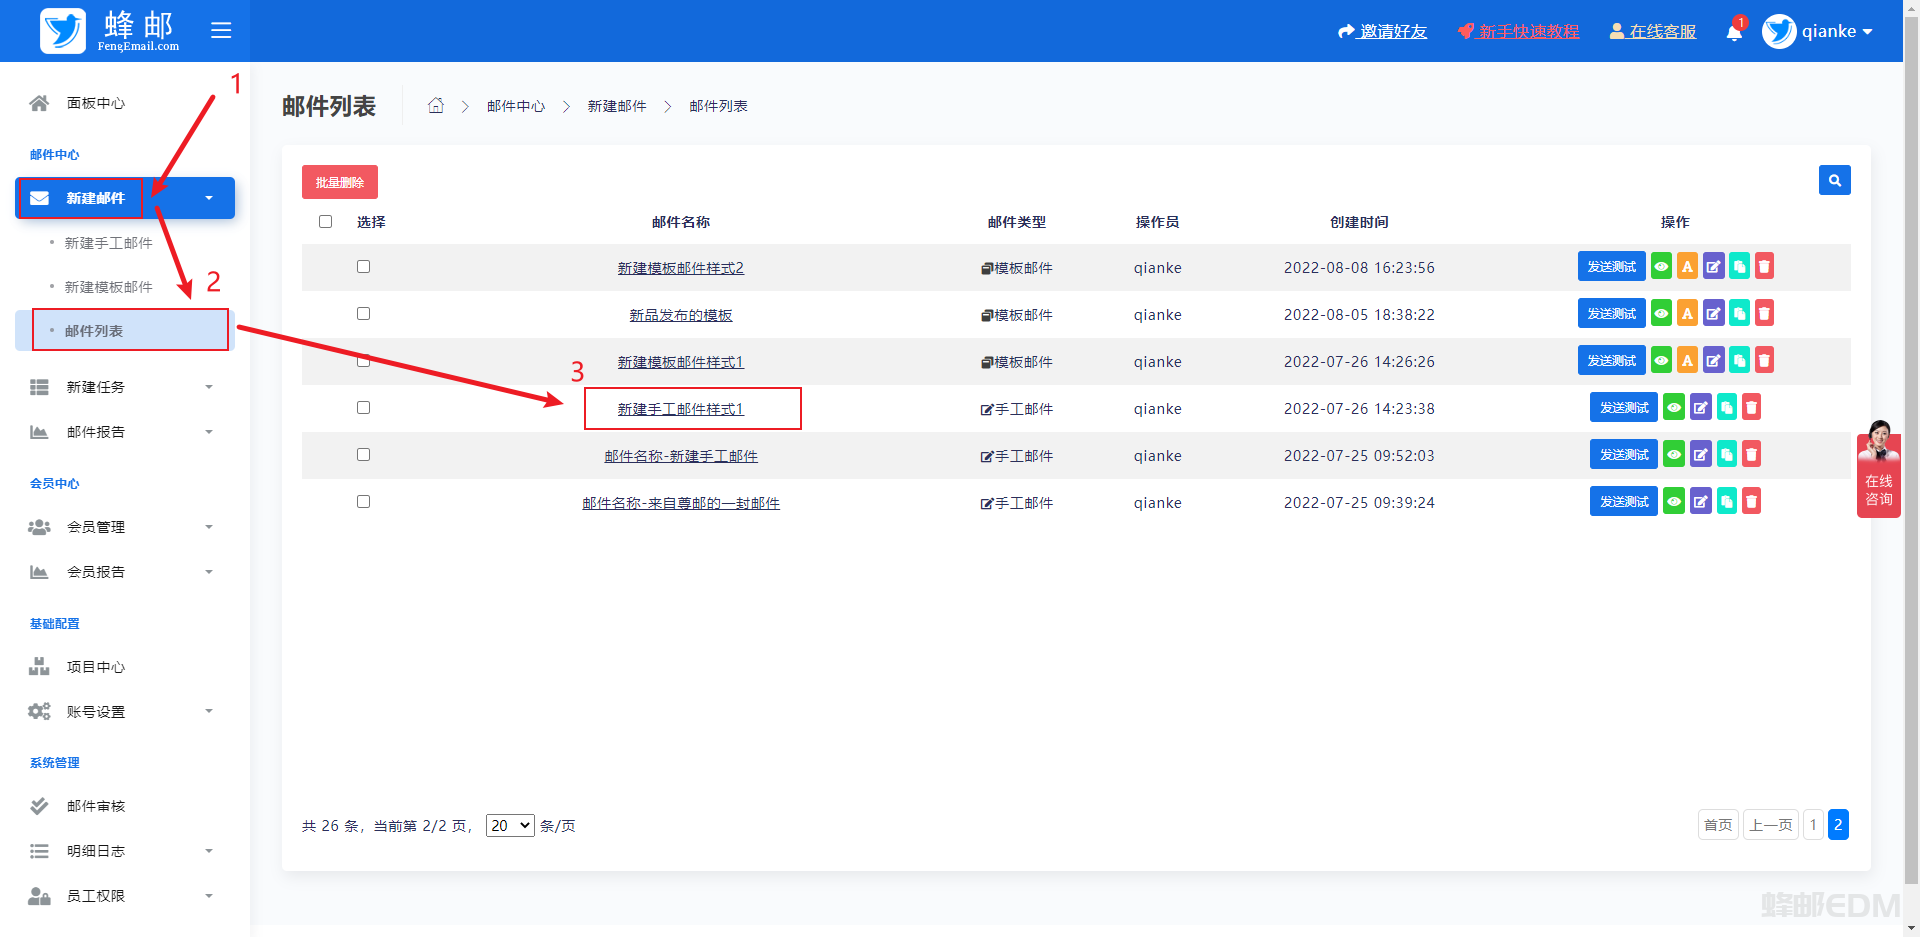1920x937 pixels.
Task: Copy the 新品发布的模板 email with duplicate icon
Action: coord(1739,314)
